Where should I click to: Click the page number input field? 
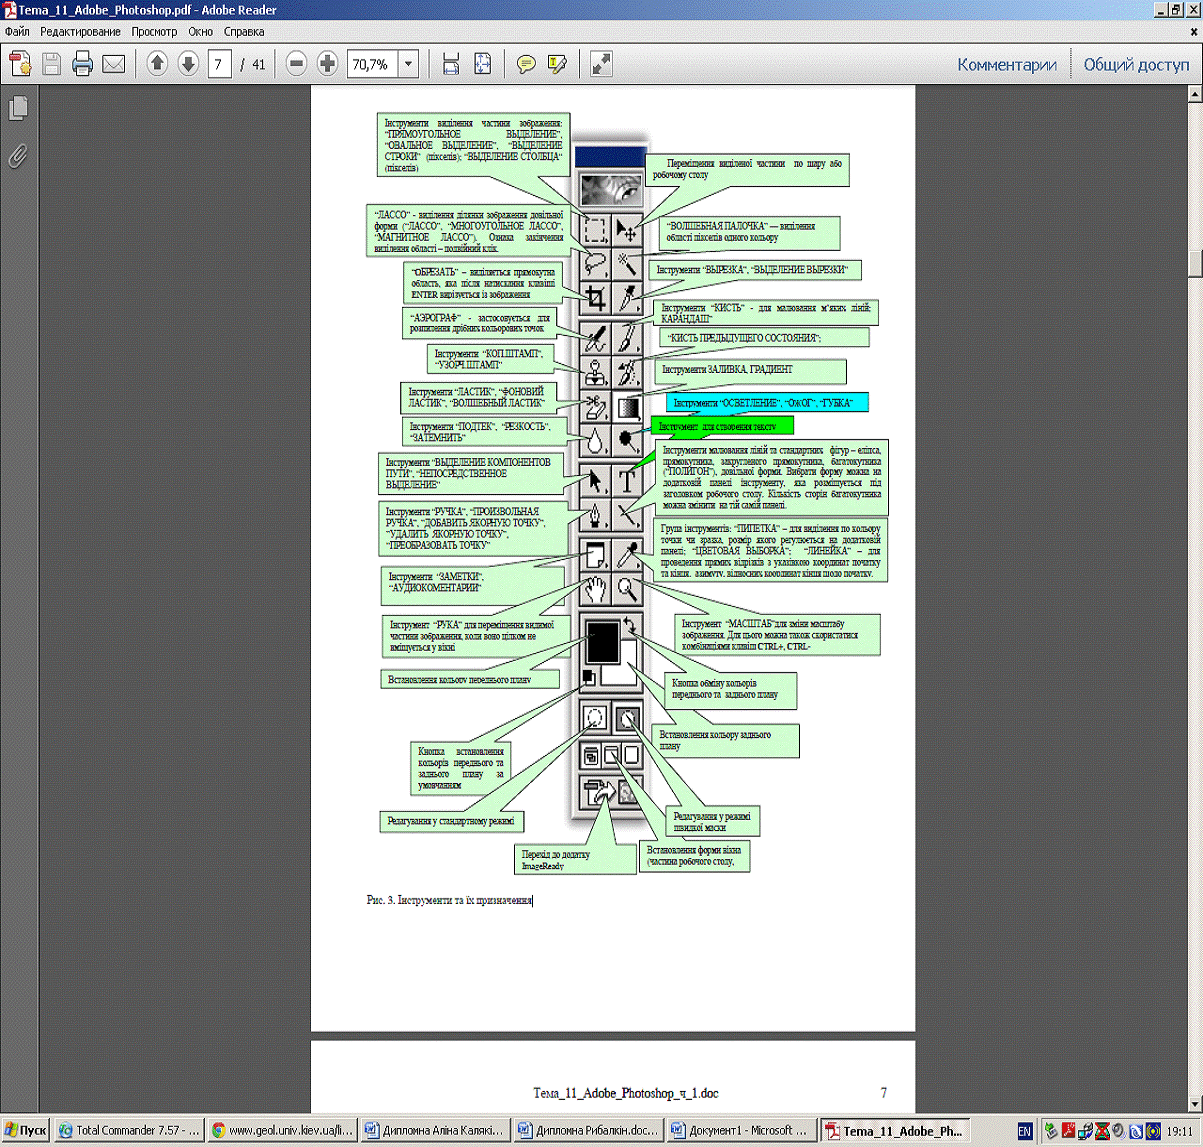coord(220,65)
